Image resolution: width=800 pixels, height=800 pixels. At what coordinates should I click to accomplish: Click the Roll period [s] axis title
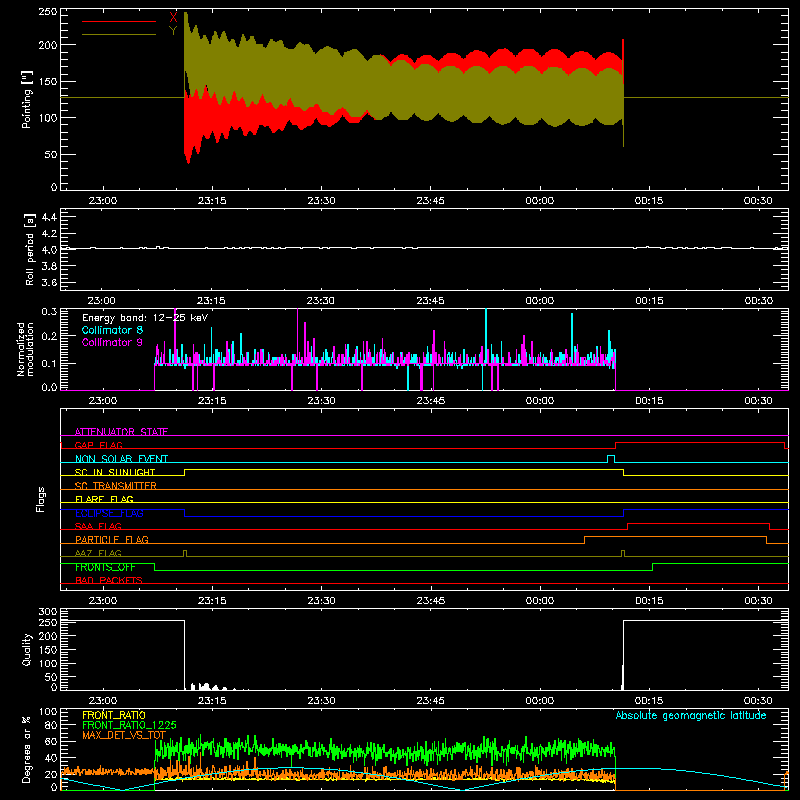click(x=30, y=249)
